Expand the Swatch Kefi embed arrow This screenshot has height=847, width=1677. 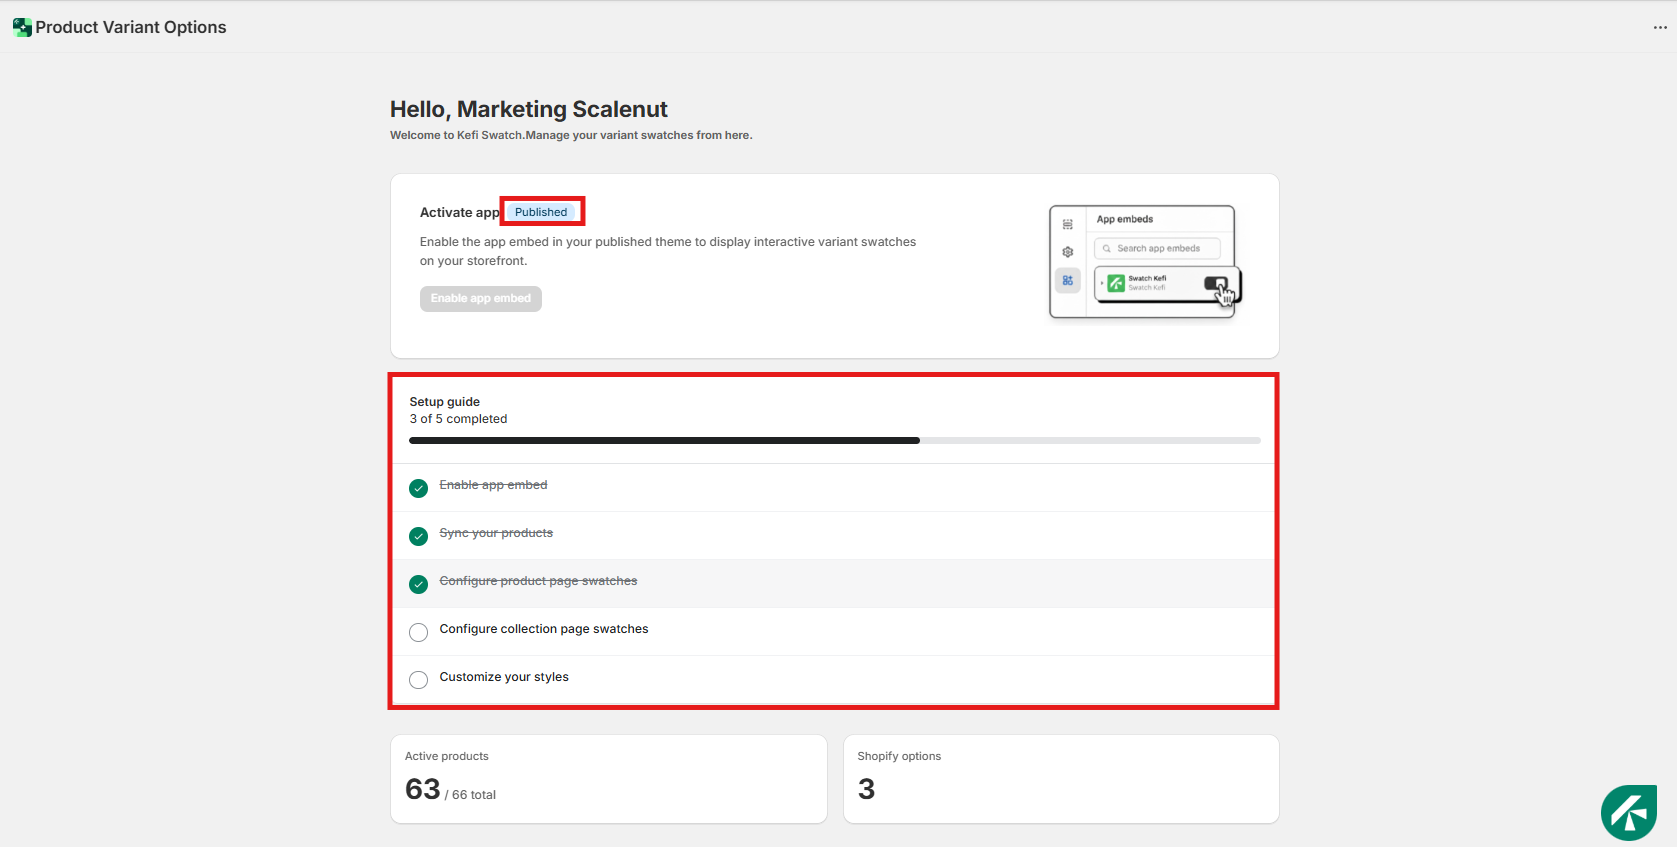click(x=1101, y=284)
